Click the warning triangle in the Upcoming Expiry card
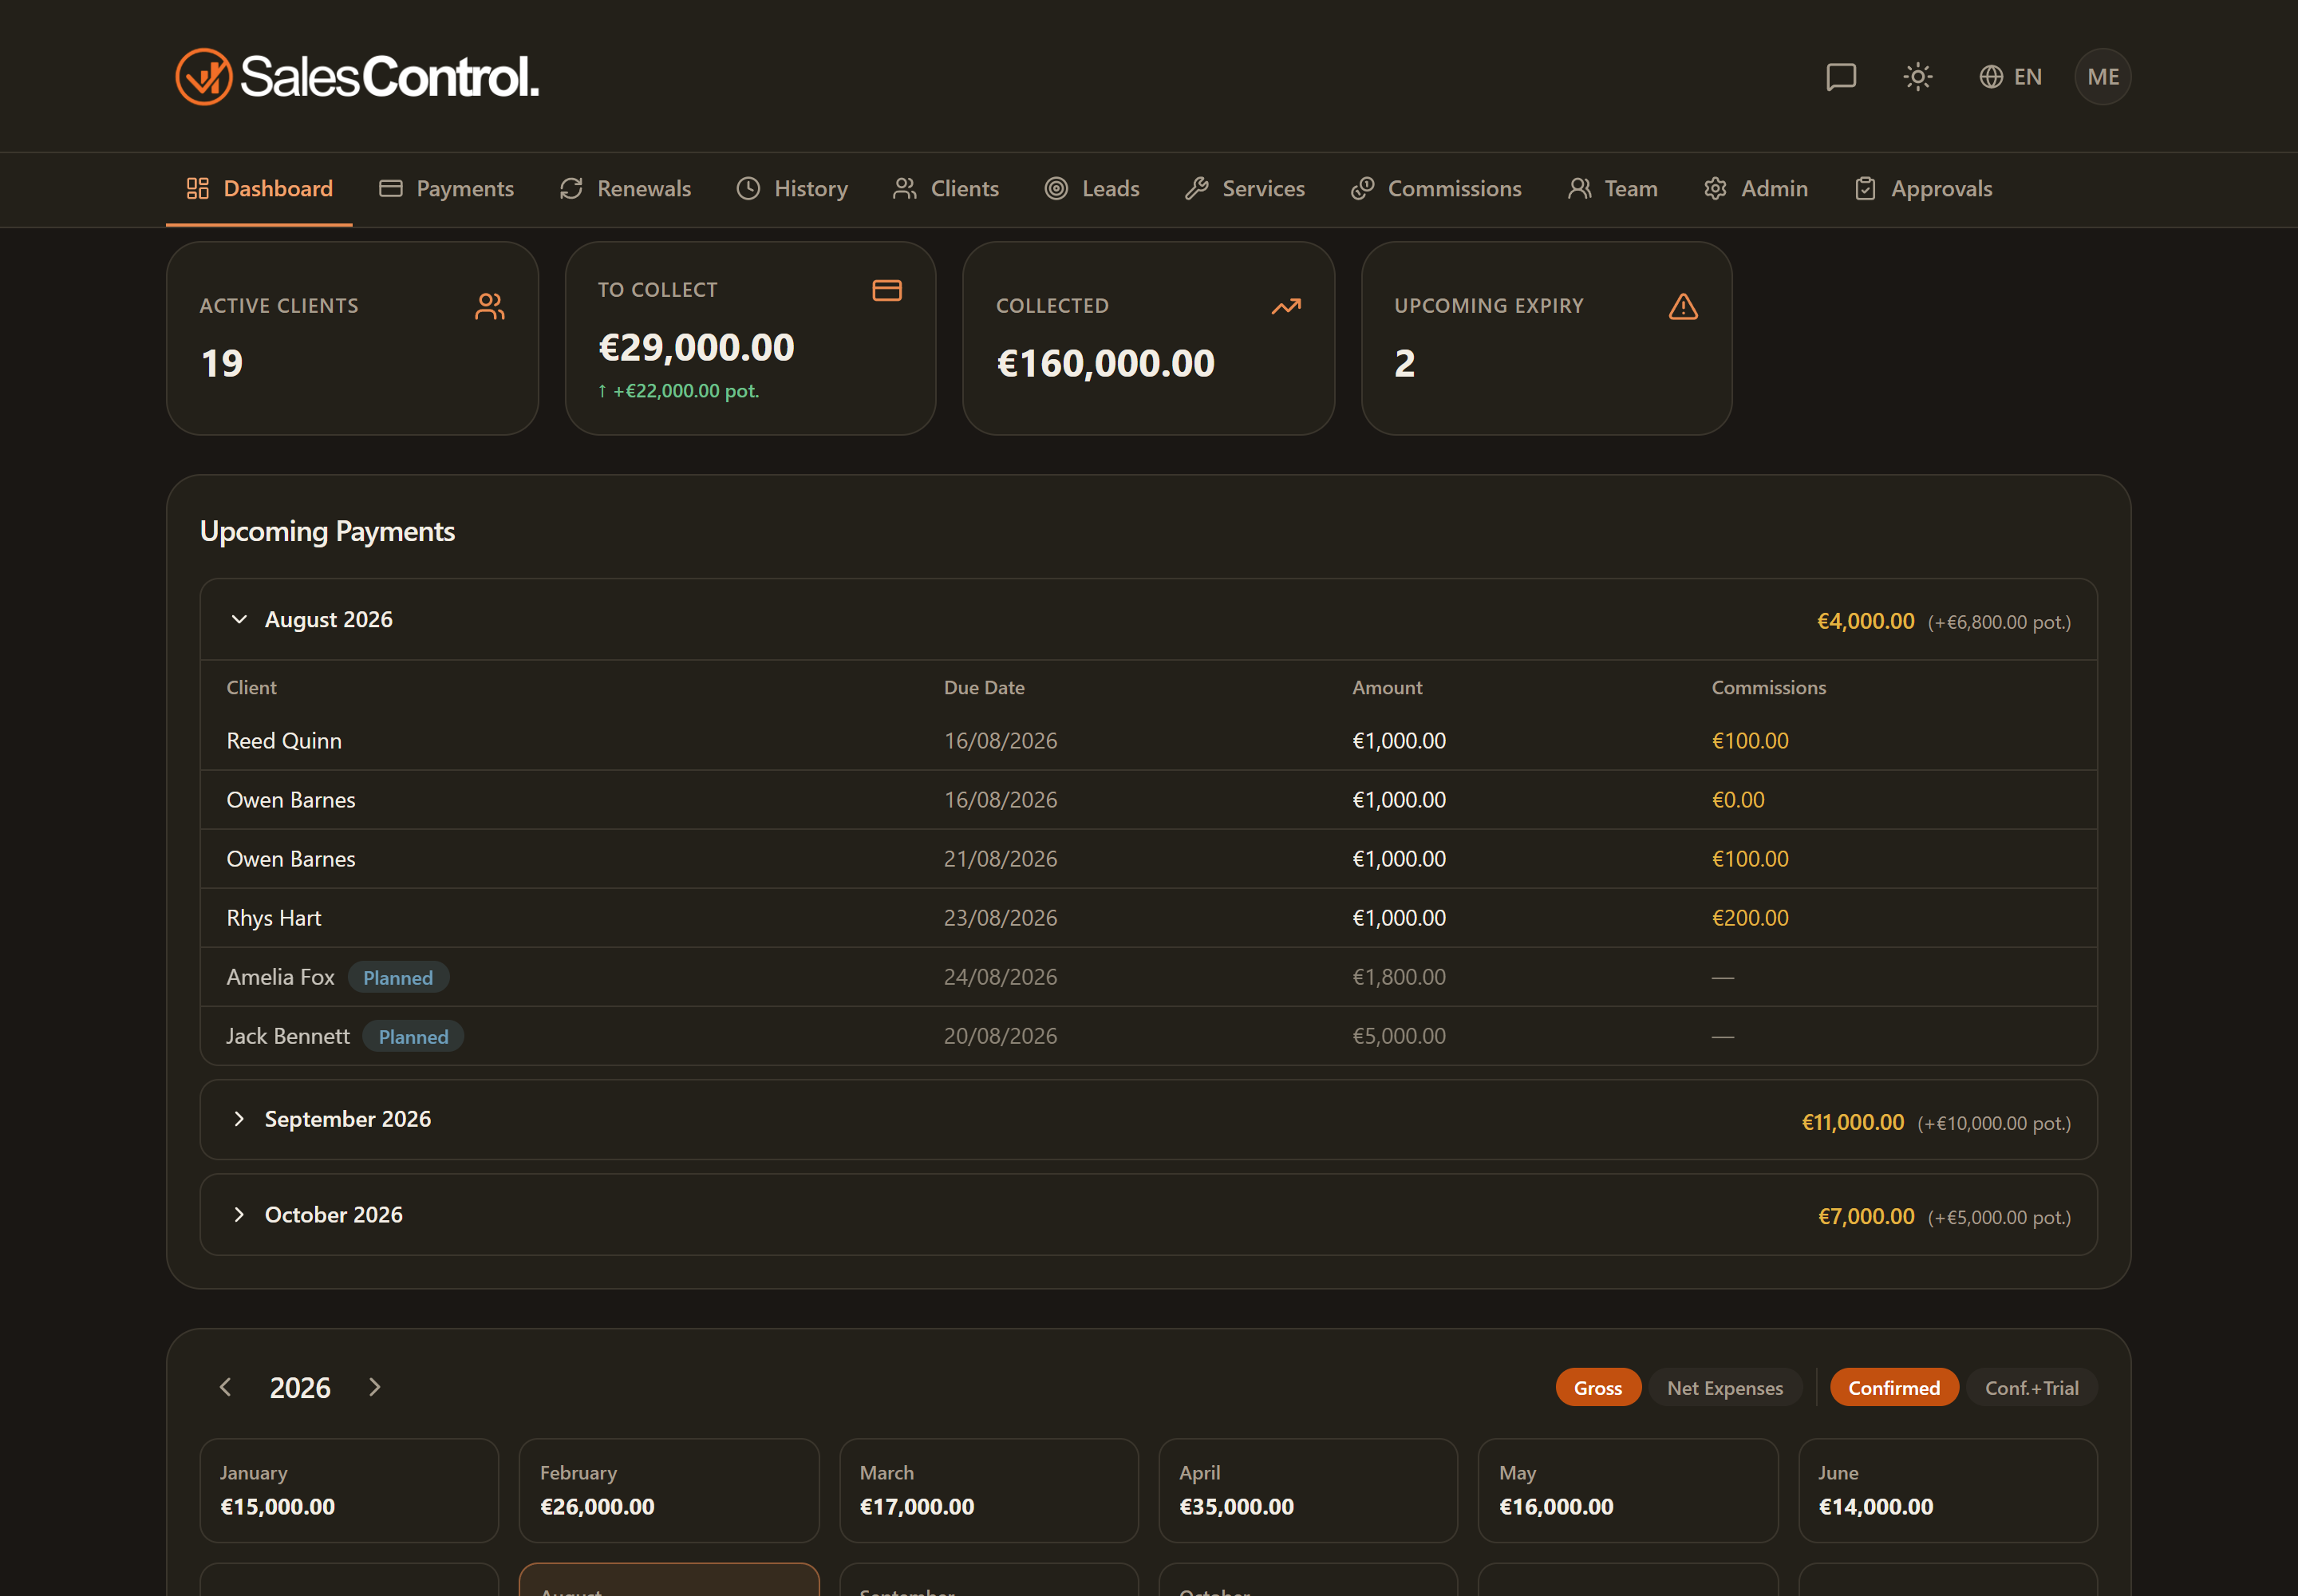 [x=1683, y=306]
